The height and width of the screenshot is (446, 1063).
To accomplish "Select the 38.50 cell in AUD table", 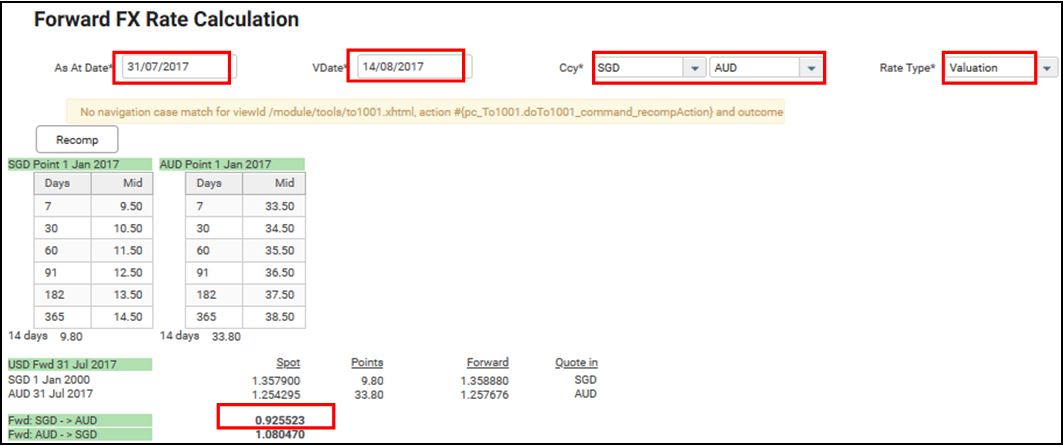I will tap(274, 318).
